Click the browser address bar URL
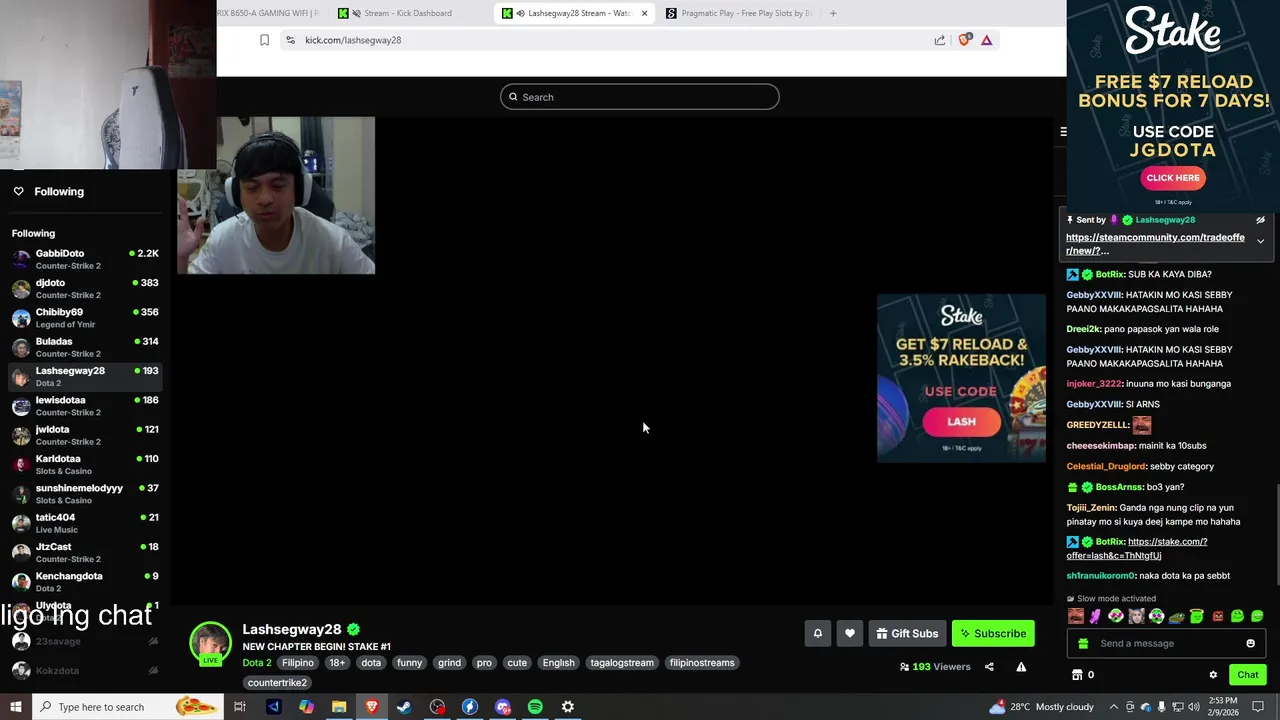 pos(353,40)
